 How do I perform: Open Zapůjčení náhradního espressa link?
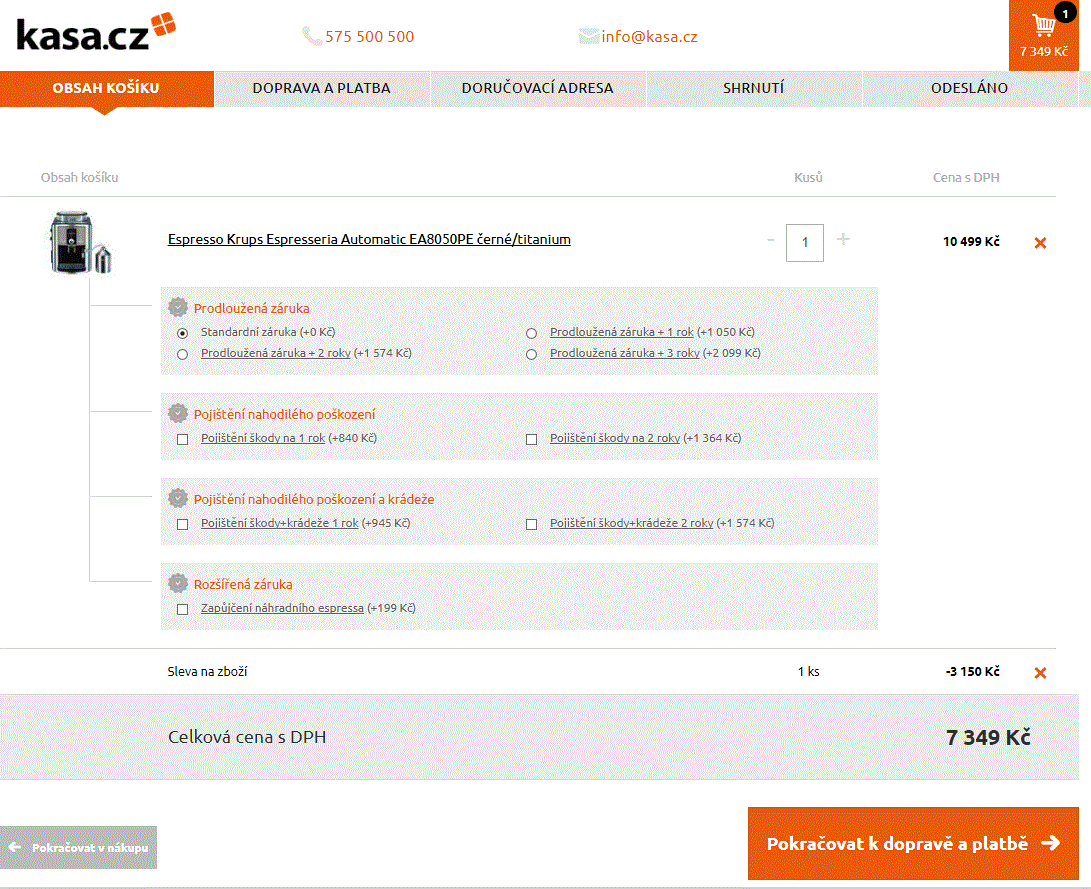click(282, 608)
